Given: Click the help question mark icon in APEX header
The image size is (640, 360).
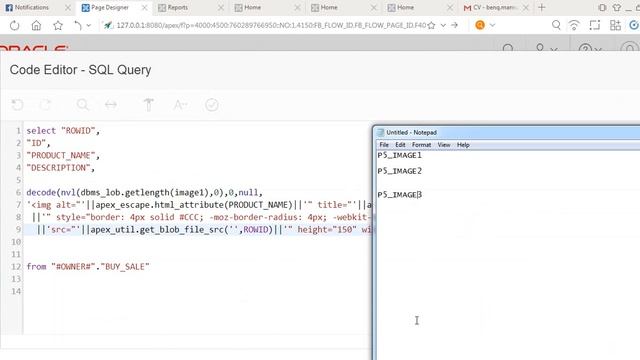Looking at the screenshot, I should pos(585,49).
